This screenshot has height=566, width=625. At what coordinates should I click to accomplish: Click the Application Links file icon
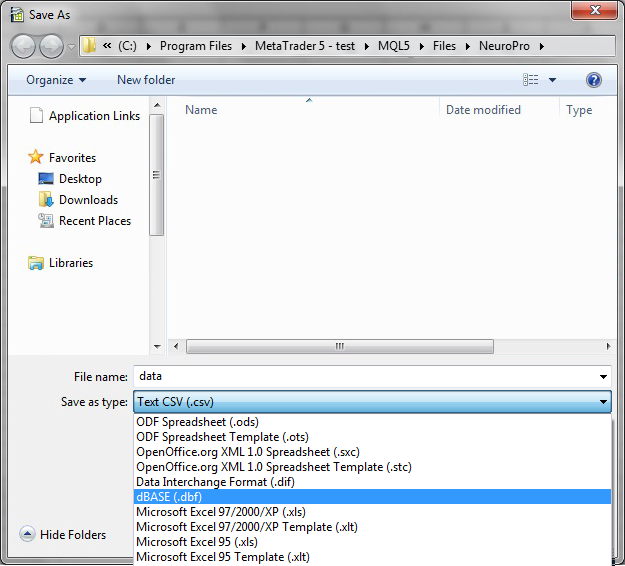36,116
